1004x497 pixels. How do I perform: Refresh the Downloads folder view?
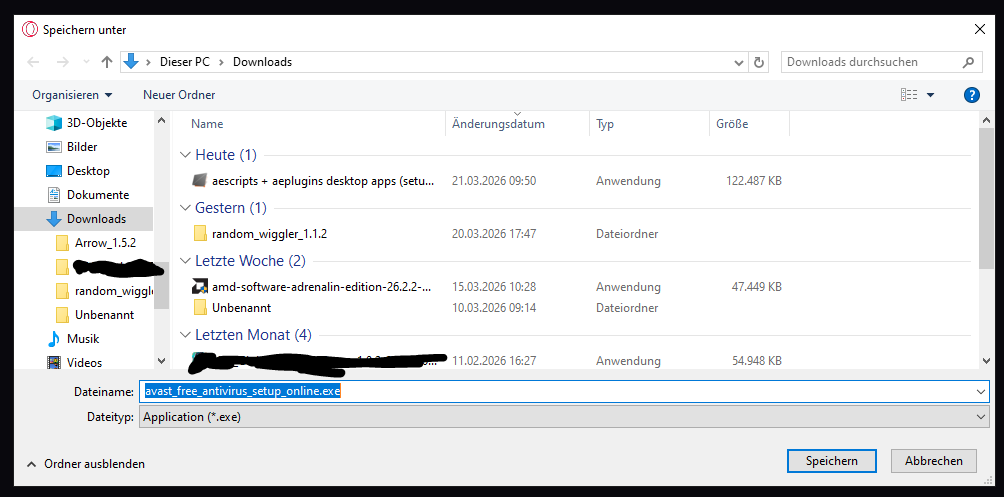[759, 62]
